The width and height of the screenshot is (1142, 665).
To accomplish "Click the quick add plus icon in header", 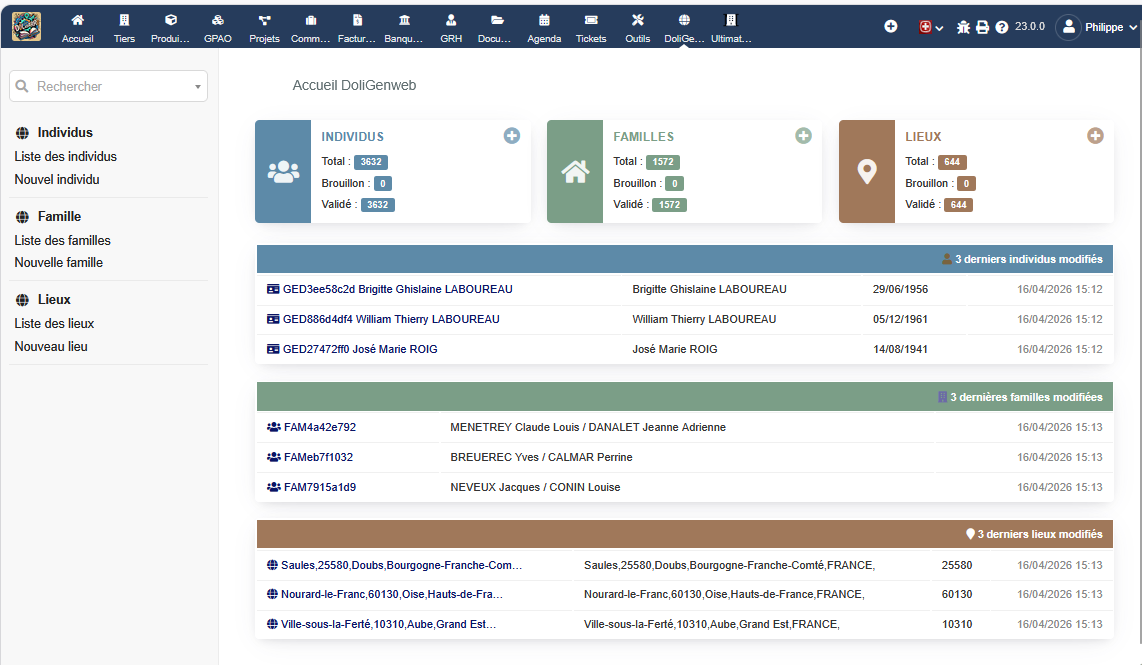I will pyautogui.click(x=890, y=26).
